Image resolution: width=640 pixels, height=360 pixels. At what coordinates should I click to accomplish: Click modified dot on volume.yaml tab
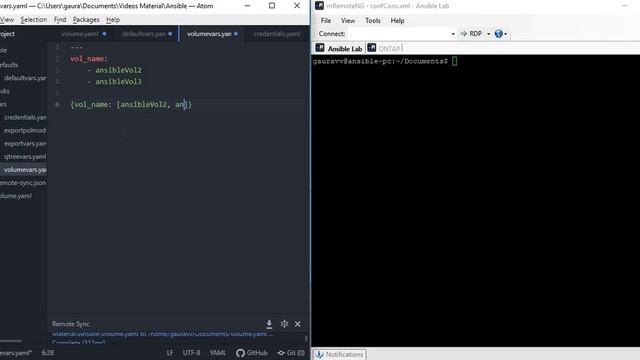click(x=104, y=34)
